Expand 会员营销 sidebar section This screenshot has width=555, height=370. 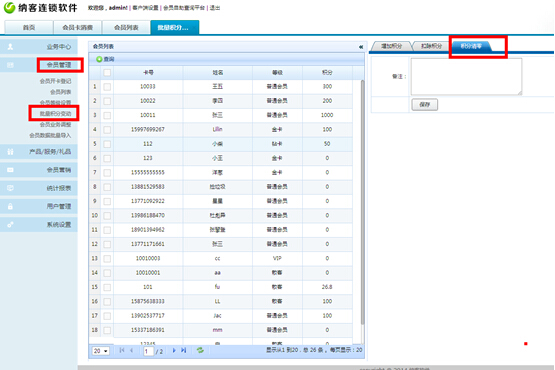pyautogui.click(x=39, y=170)
